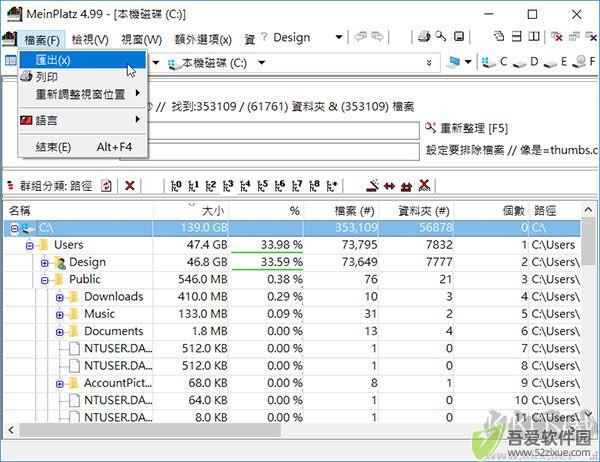Sort by 名稱 column header

pyautogui.click(x=78, y=211)
